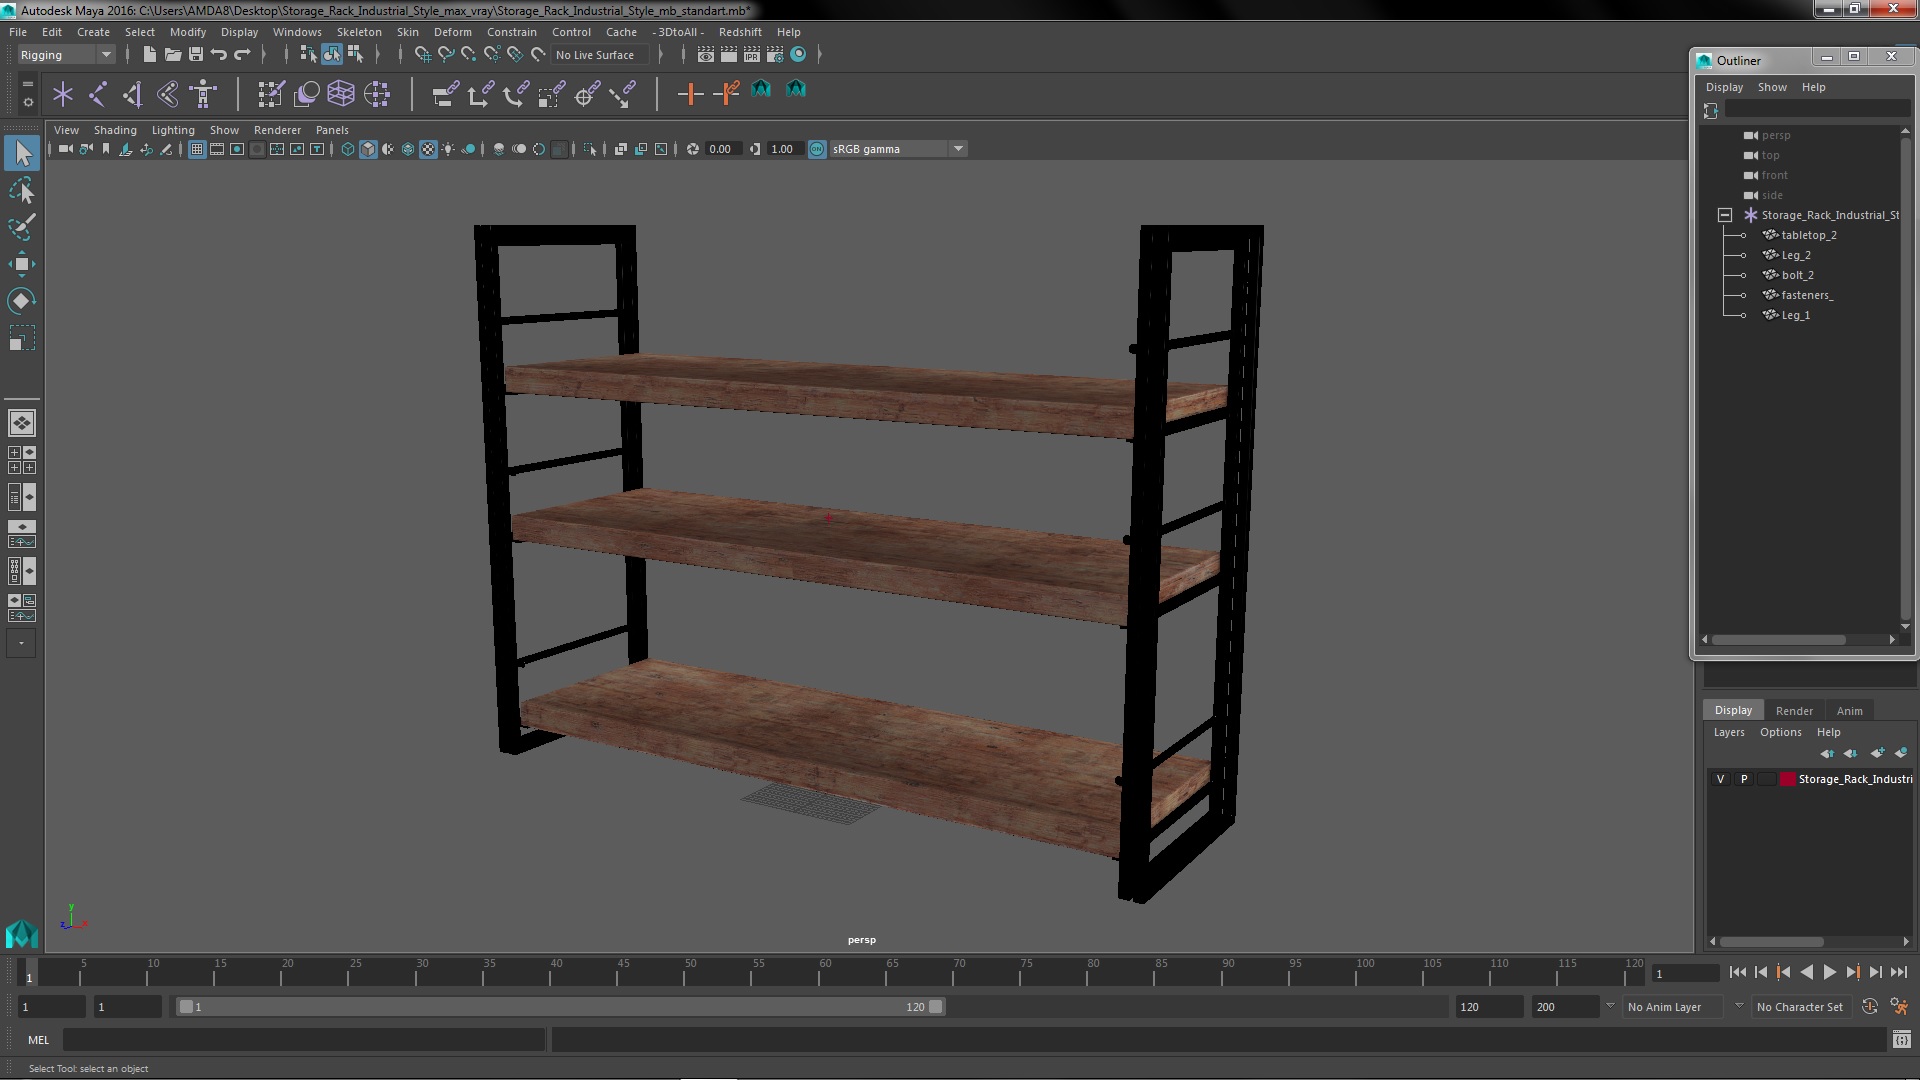Click the Create Joint shelf icon

[x=98, y=94]
